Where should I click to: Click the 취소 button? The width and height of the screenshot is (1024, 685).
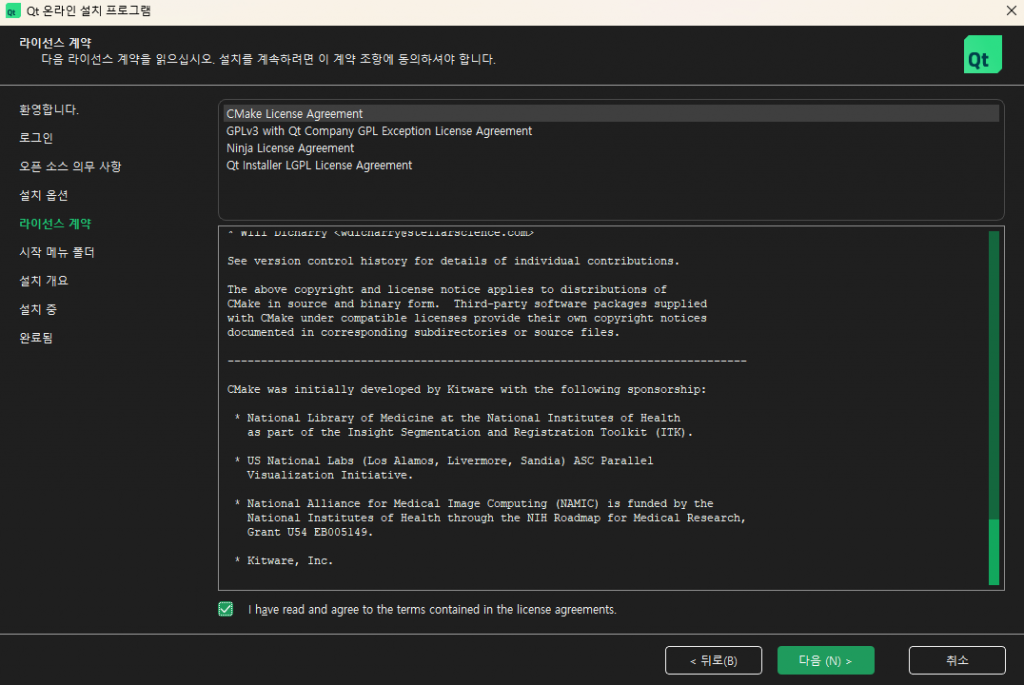coord(956,661)
